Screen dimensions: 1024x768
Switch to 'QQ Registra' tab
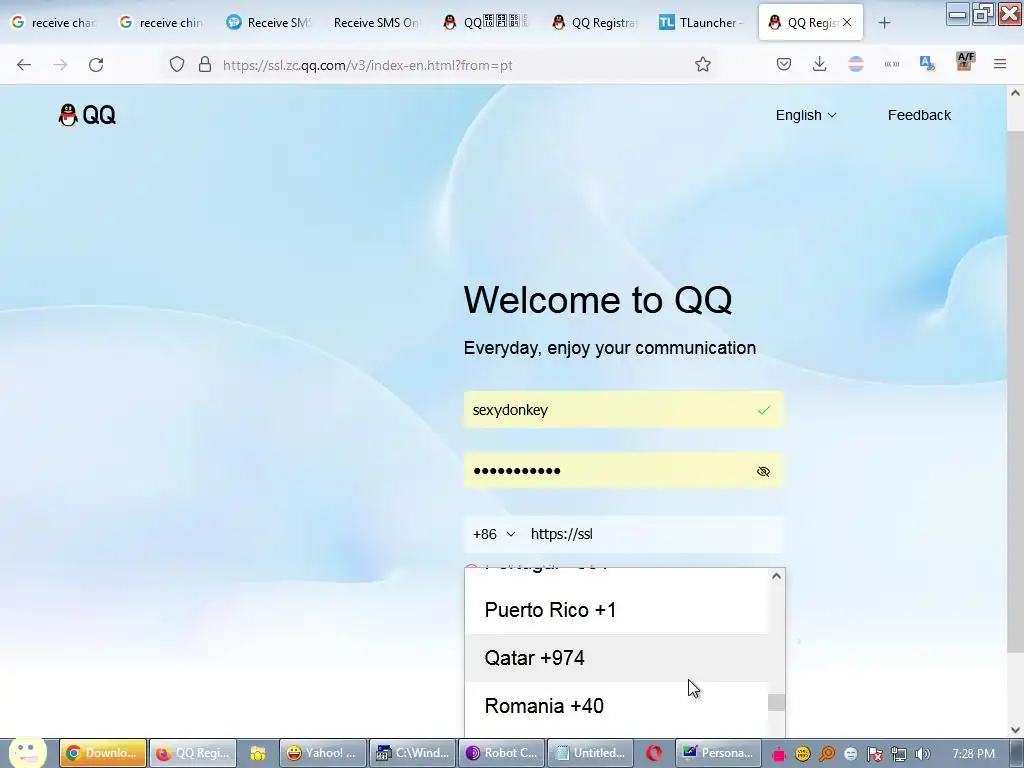594,23
